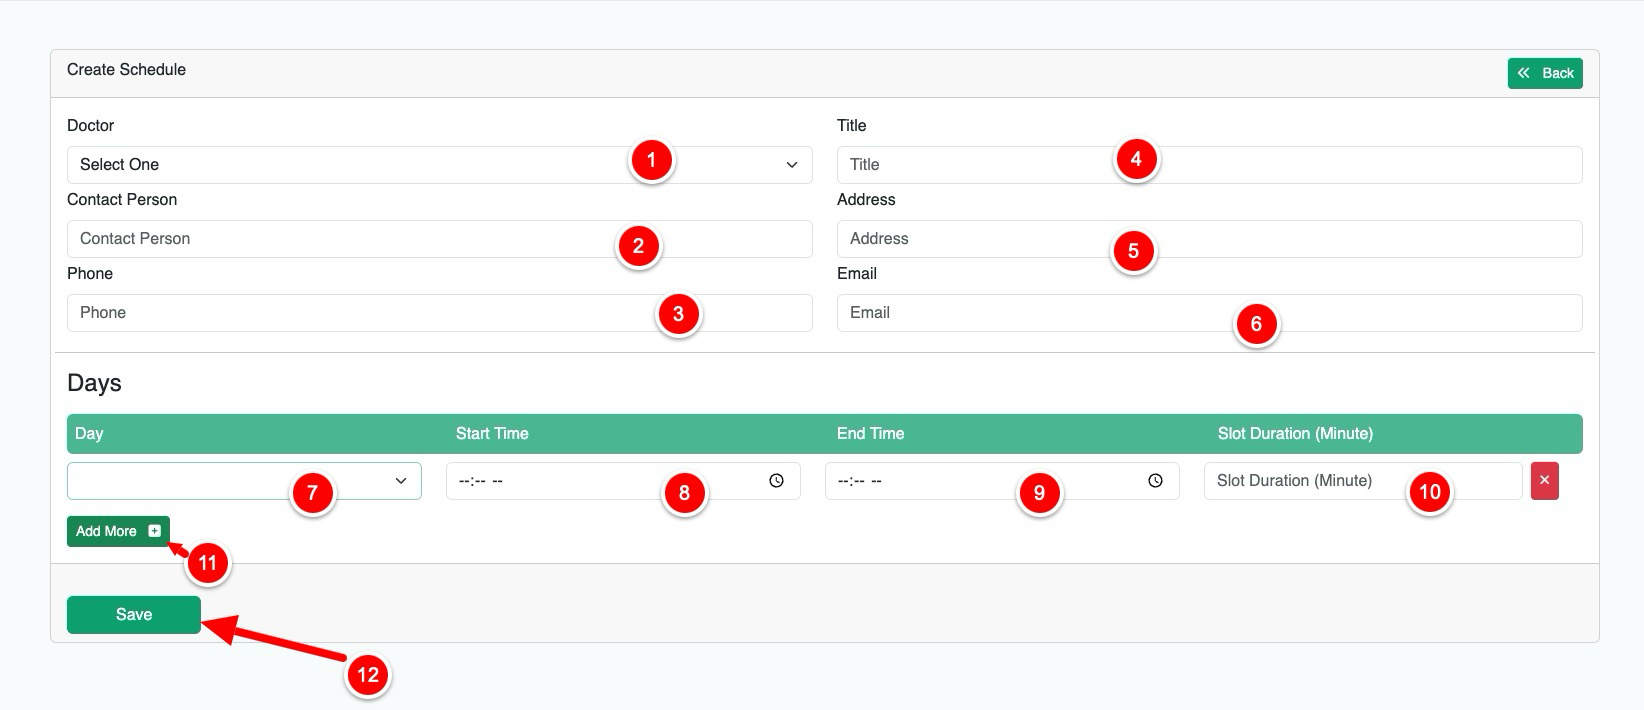Click the End Time field
Viewport: 1644px width, 710px height.
(1002, 481)
